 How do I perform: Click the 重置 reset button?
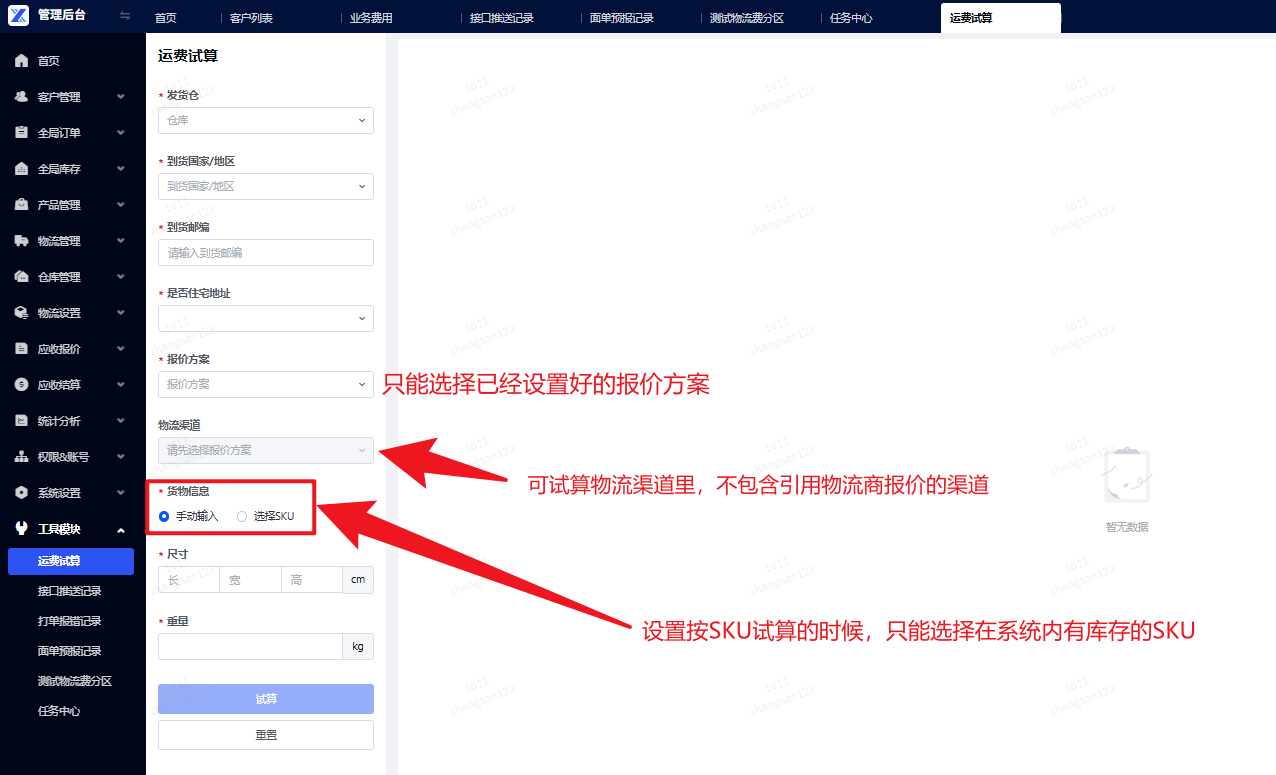coord(266,735)
